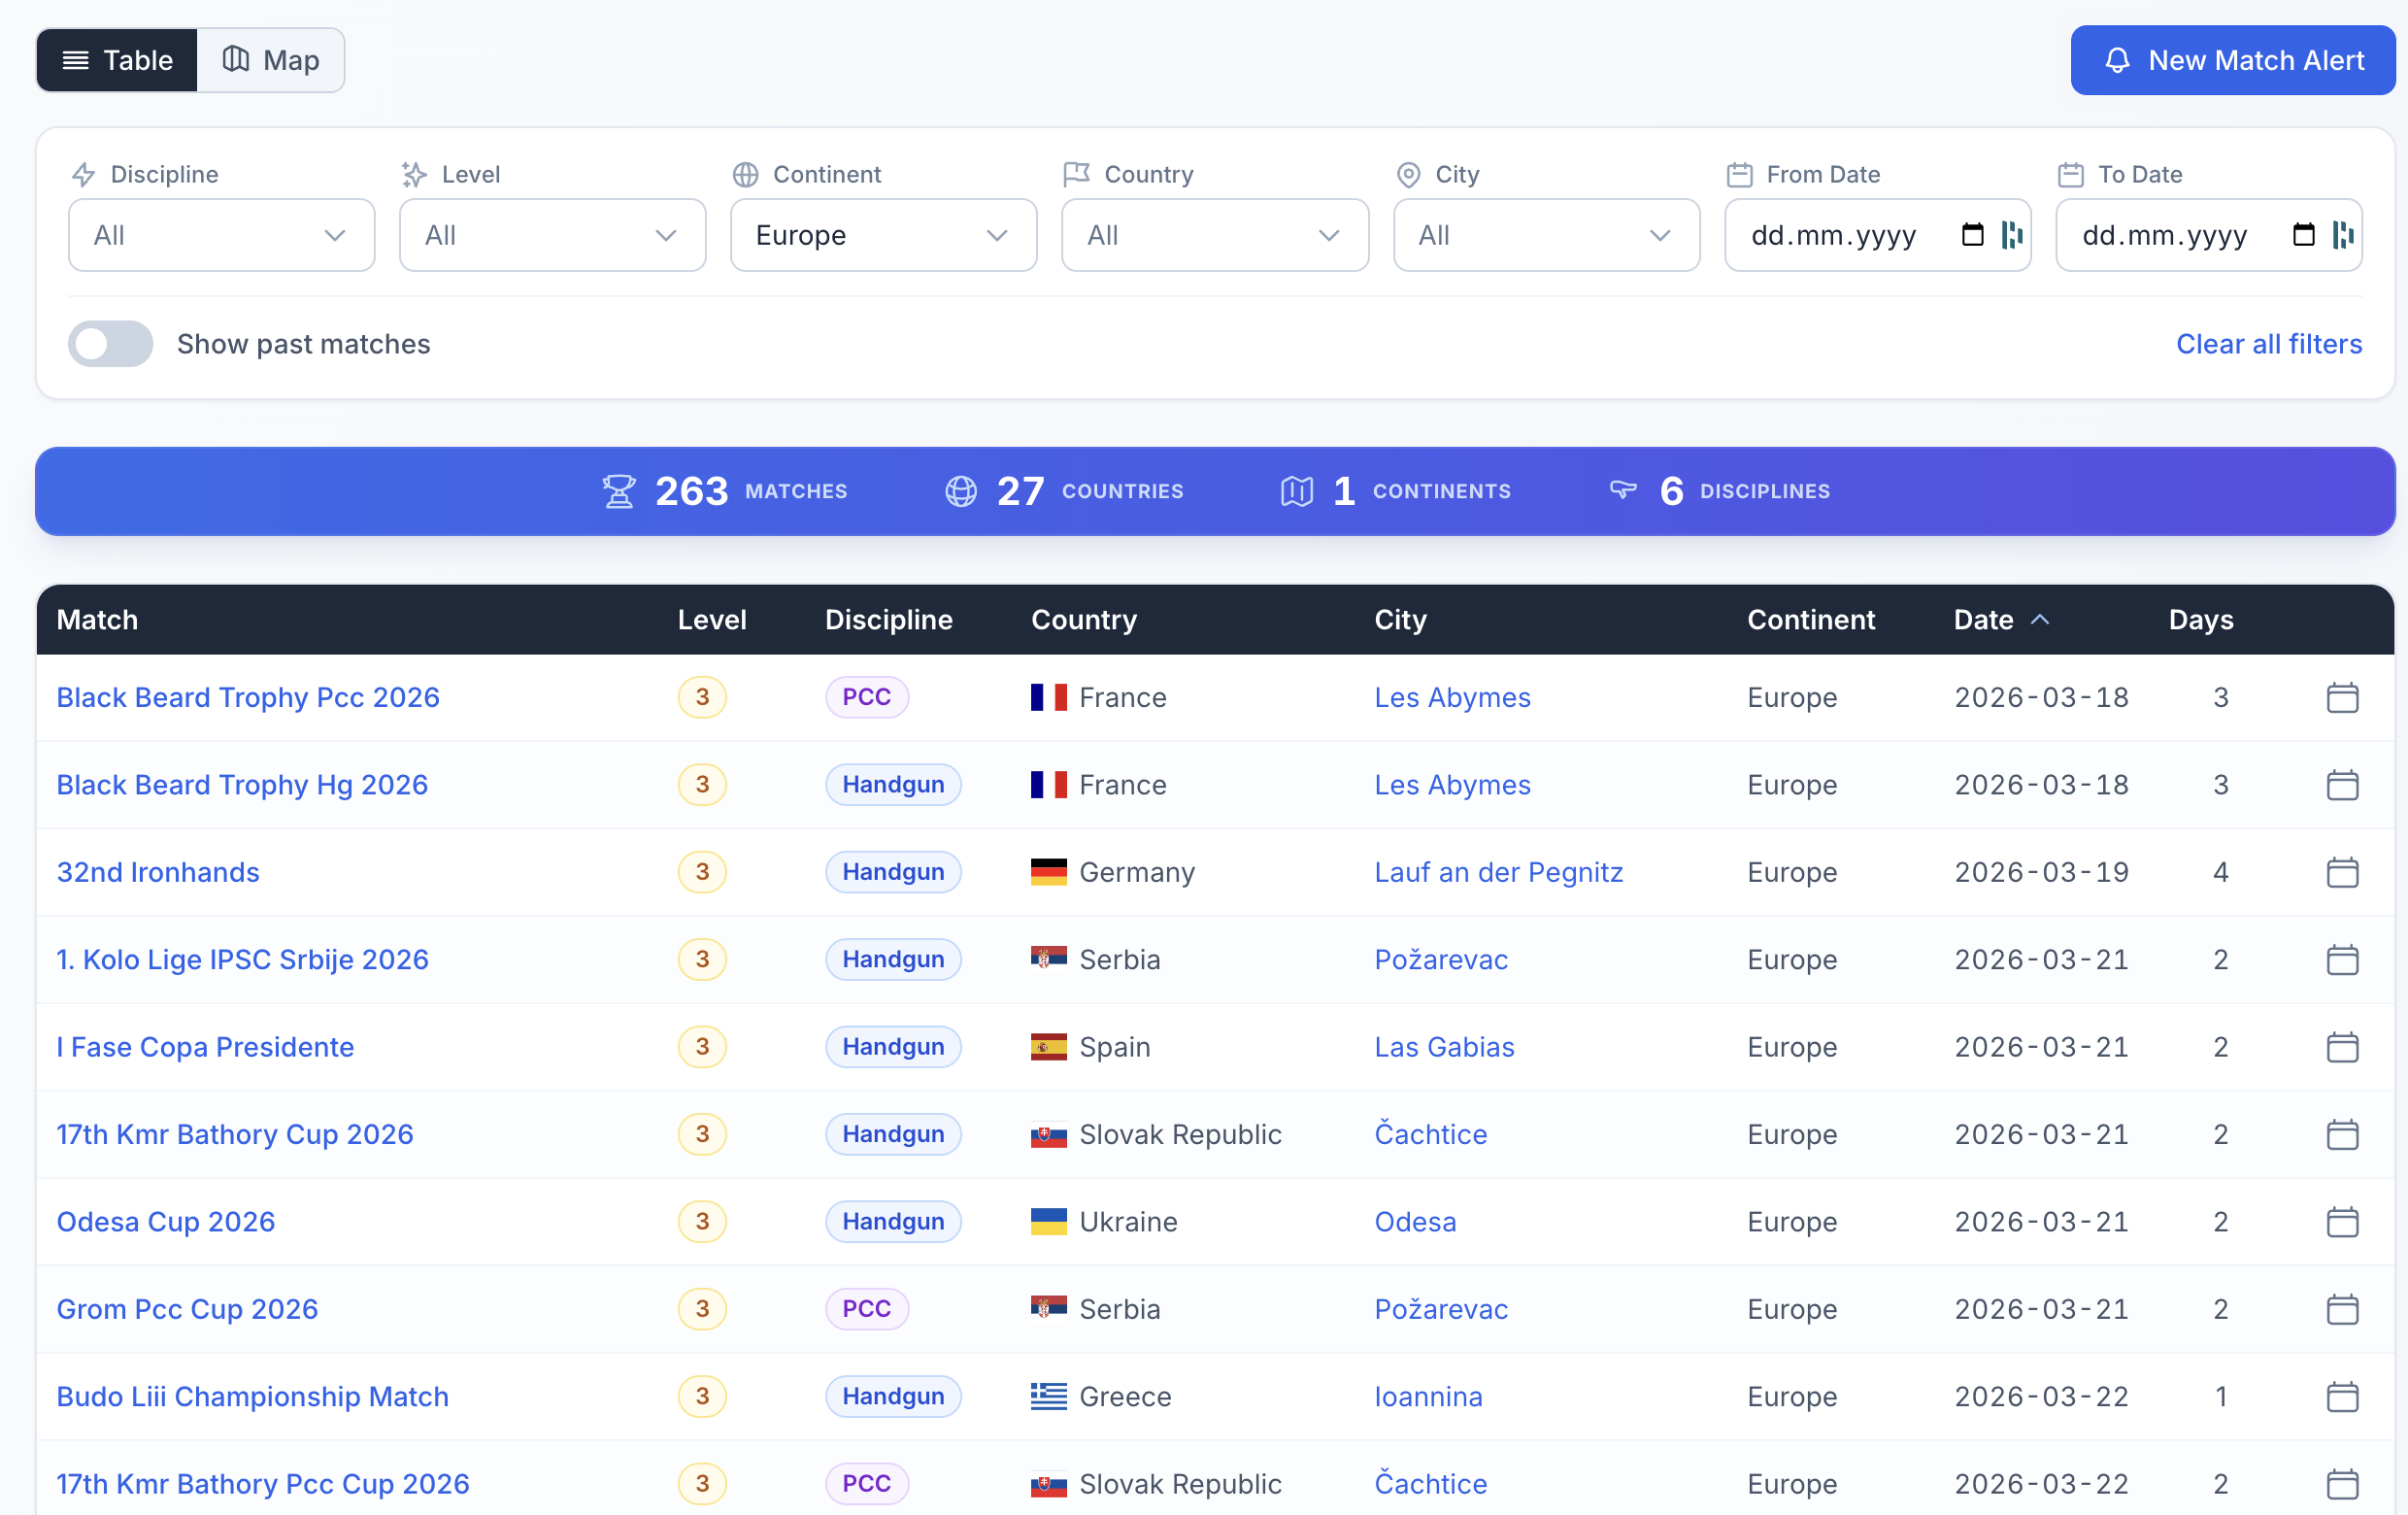Click the bell icon in New Match Alert
2408x1515 pixels.
click(x=2117, y=61)
